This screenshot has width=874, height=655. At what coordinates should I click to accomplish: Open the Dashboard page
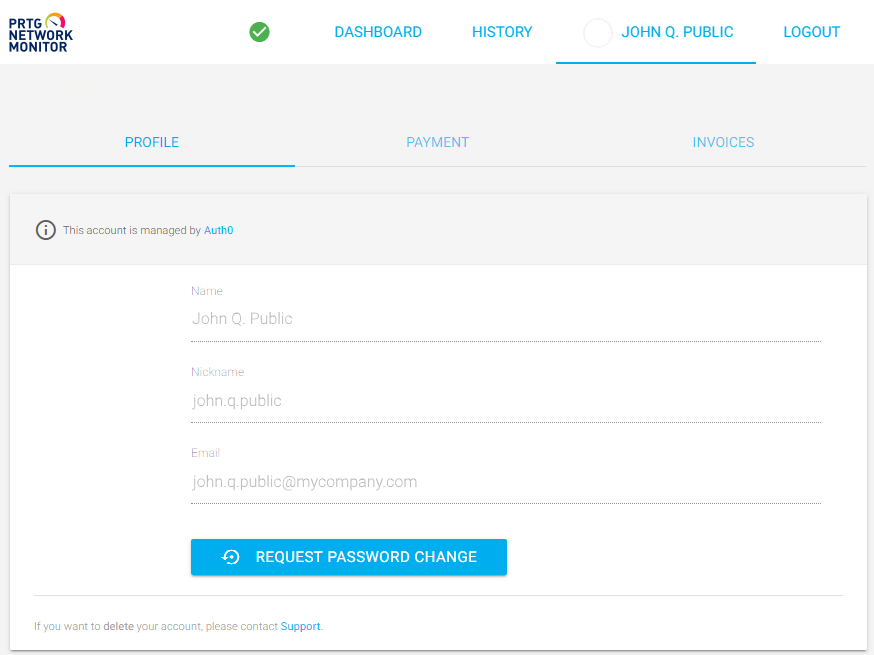coord(378,32)
